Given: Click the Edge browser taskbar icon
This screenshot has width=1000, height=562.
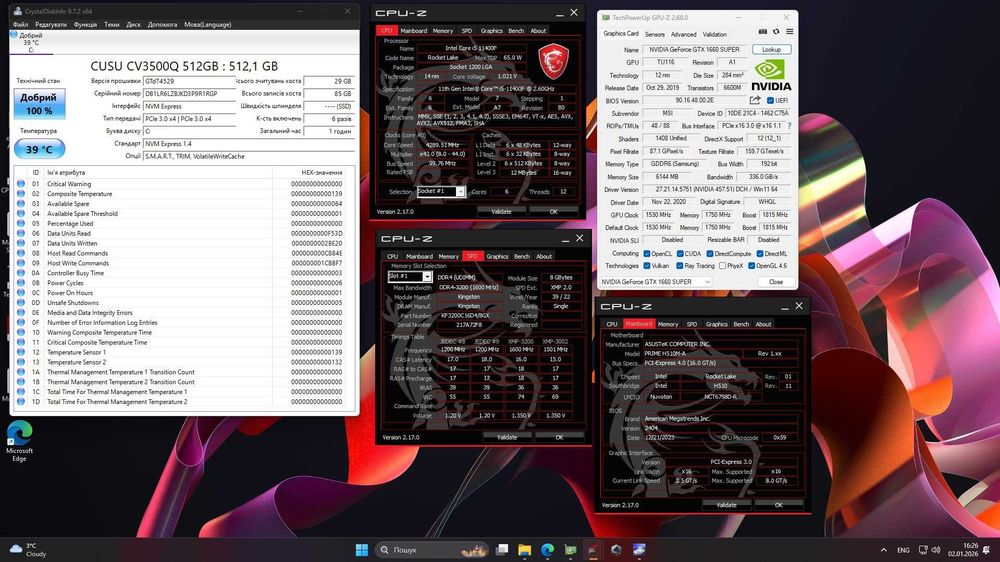Looking at the screenshot, I should click(x=547, y=549).
